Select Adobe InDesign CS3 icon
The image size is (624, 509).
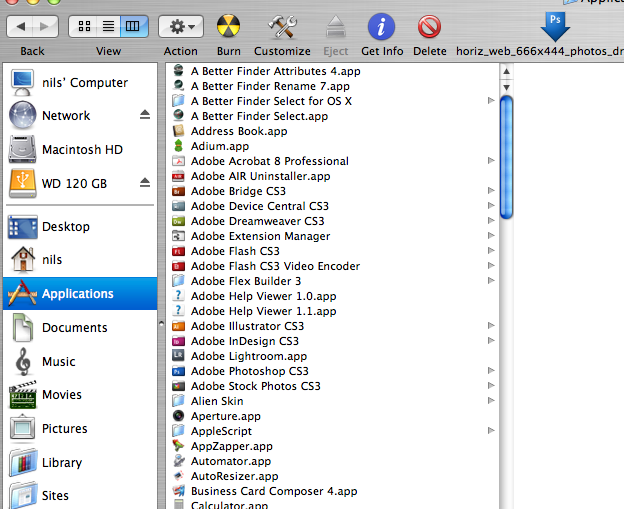tap(178, 341)
